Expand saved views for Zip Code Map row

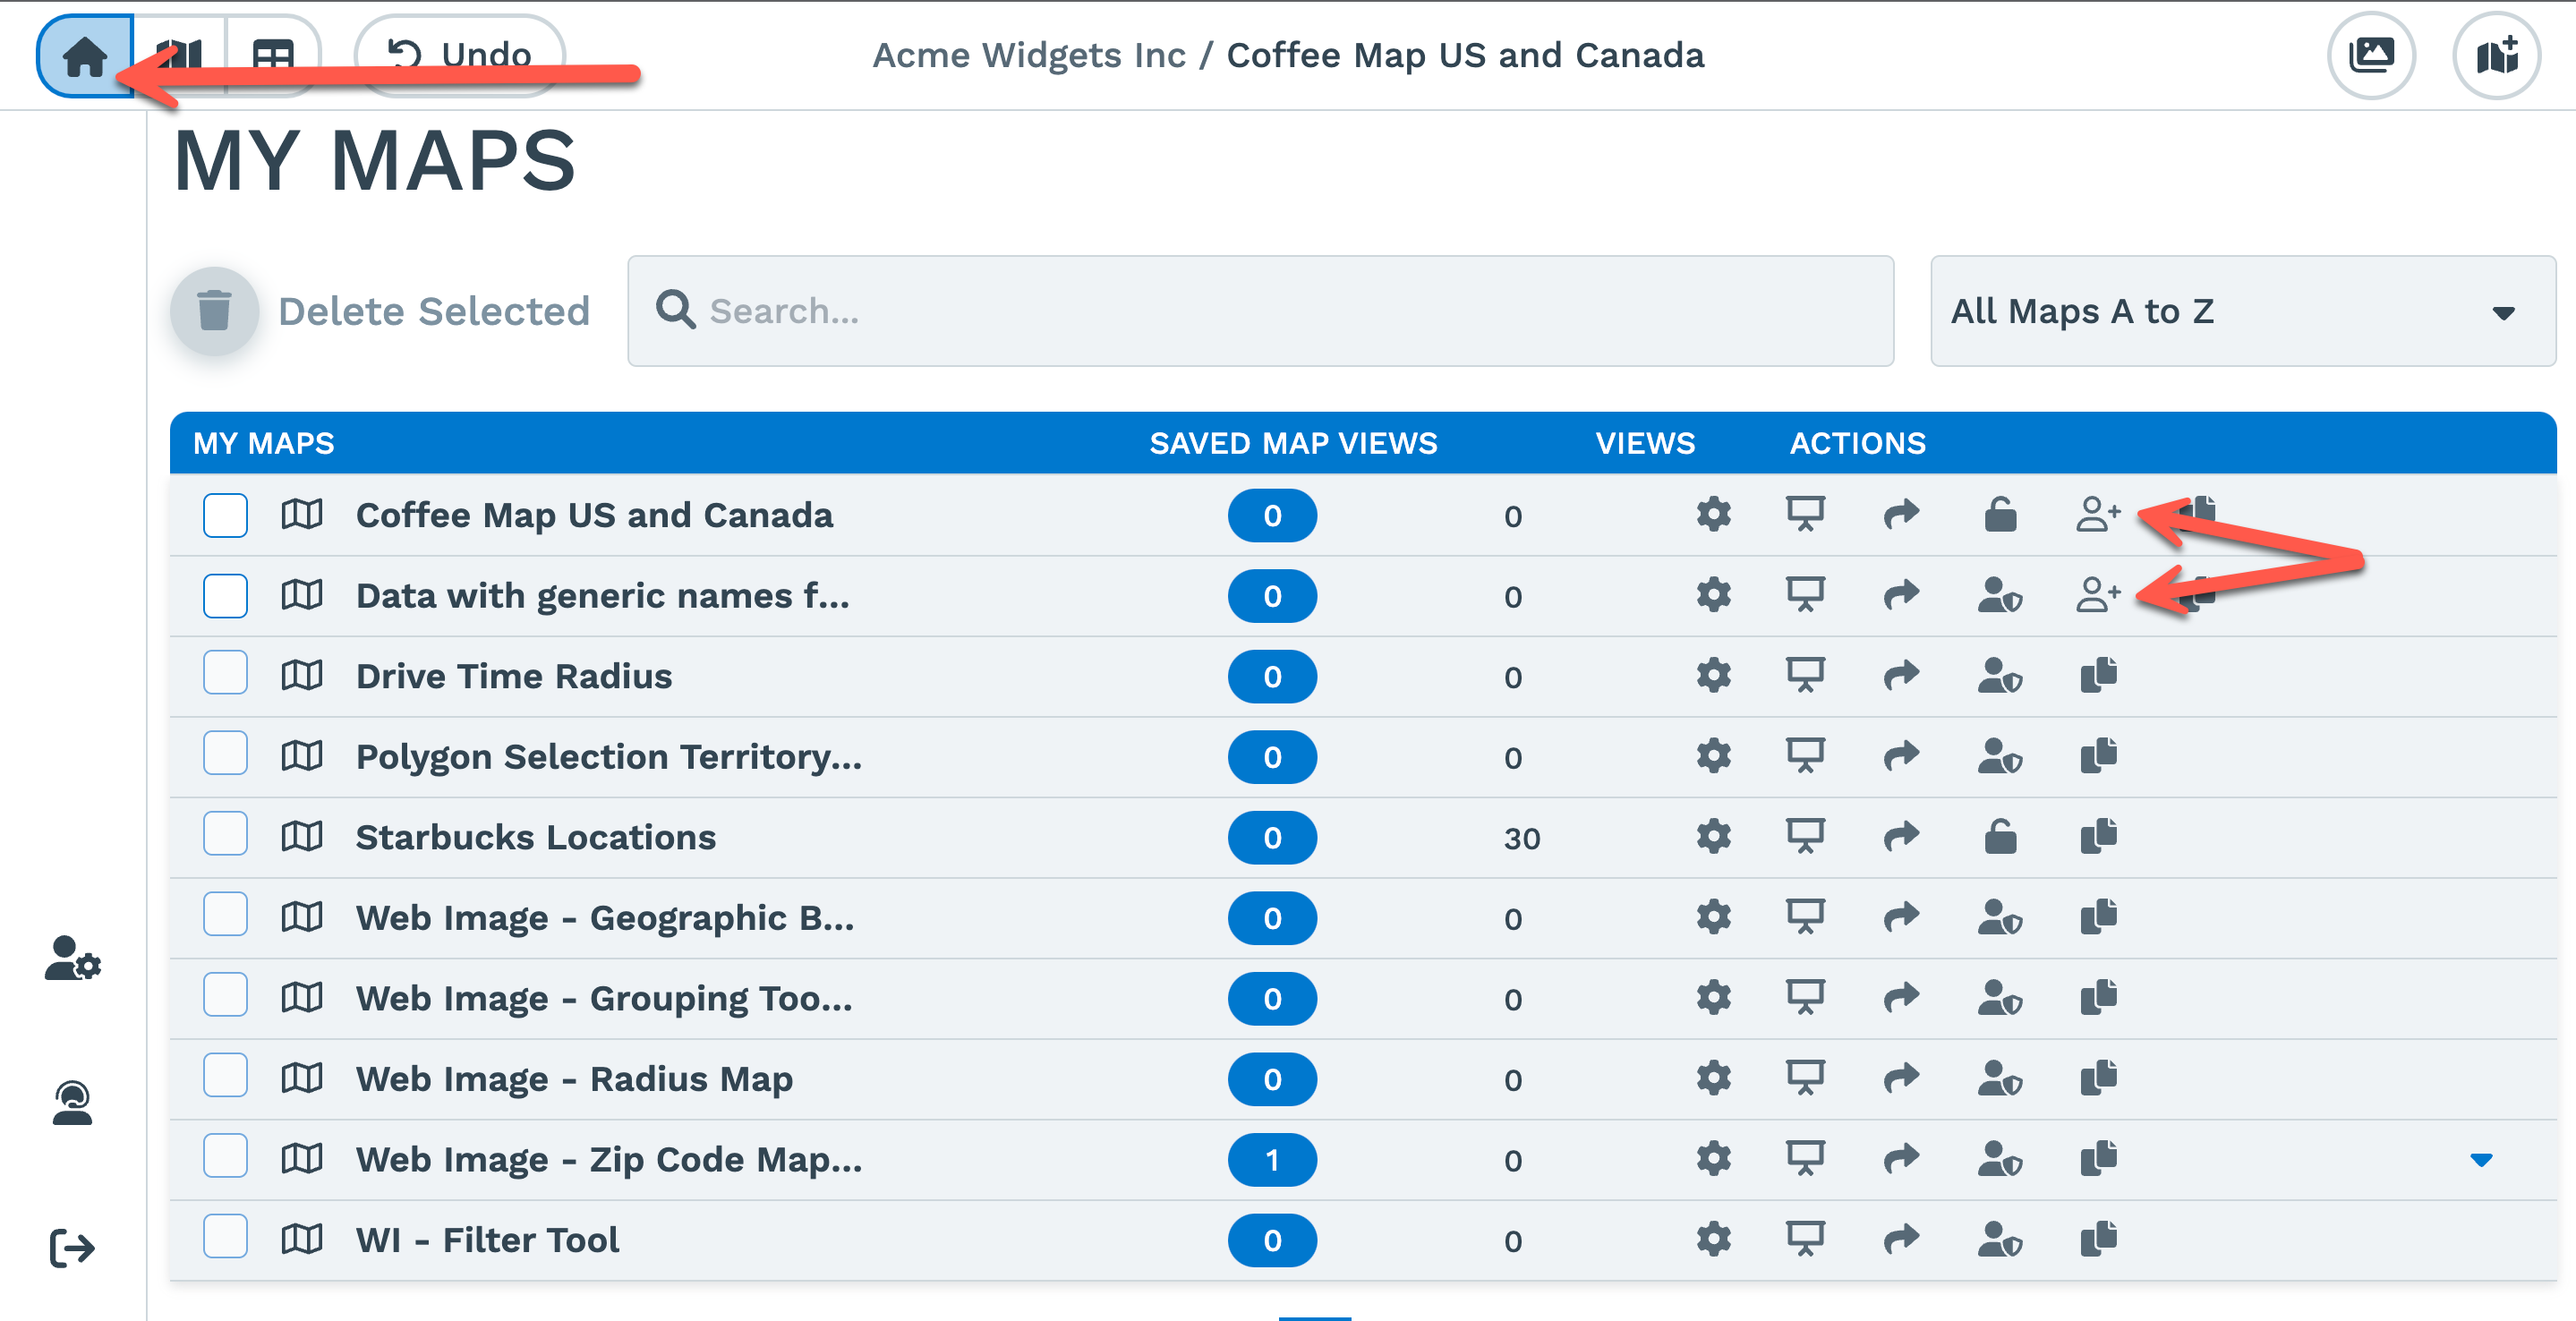tap(2480, 1160)
